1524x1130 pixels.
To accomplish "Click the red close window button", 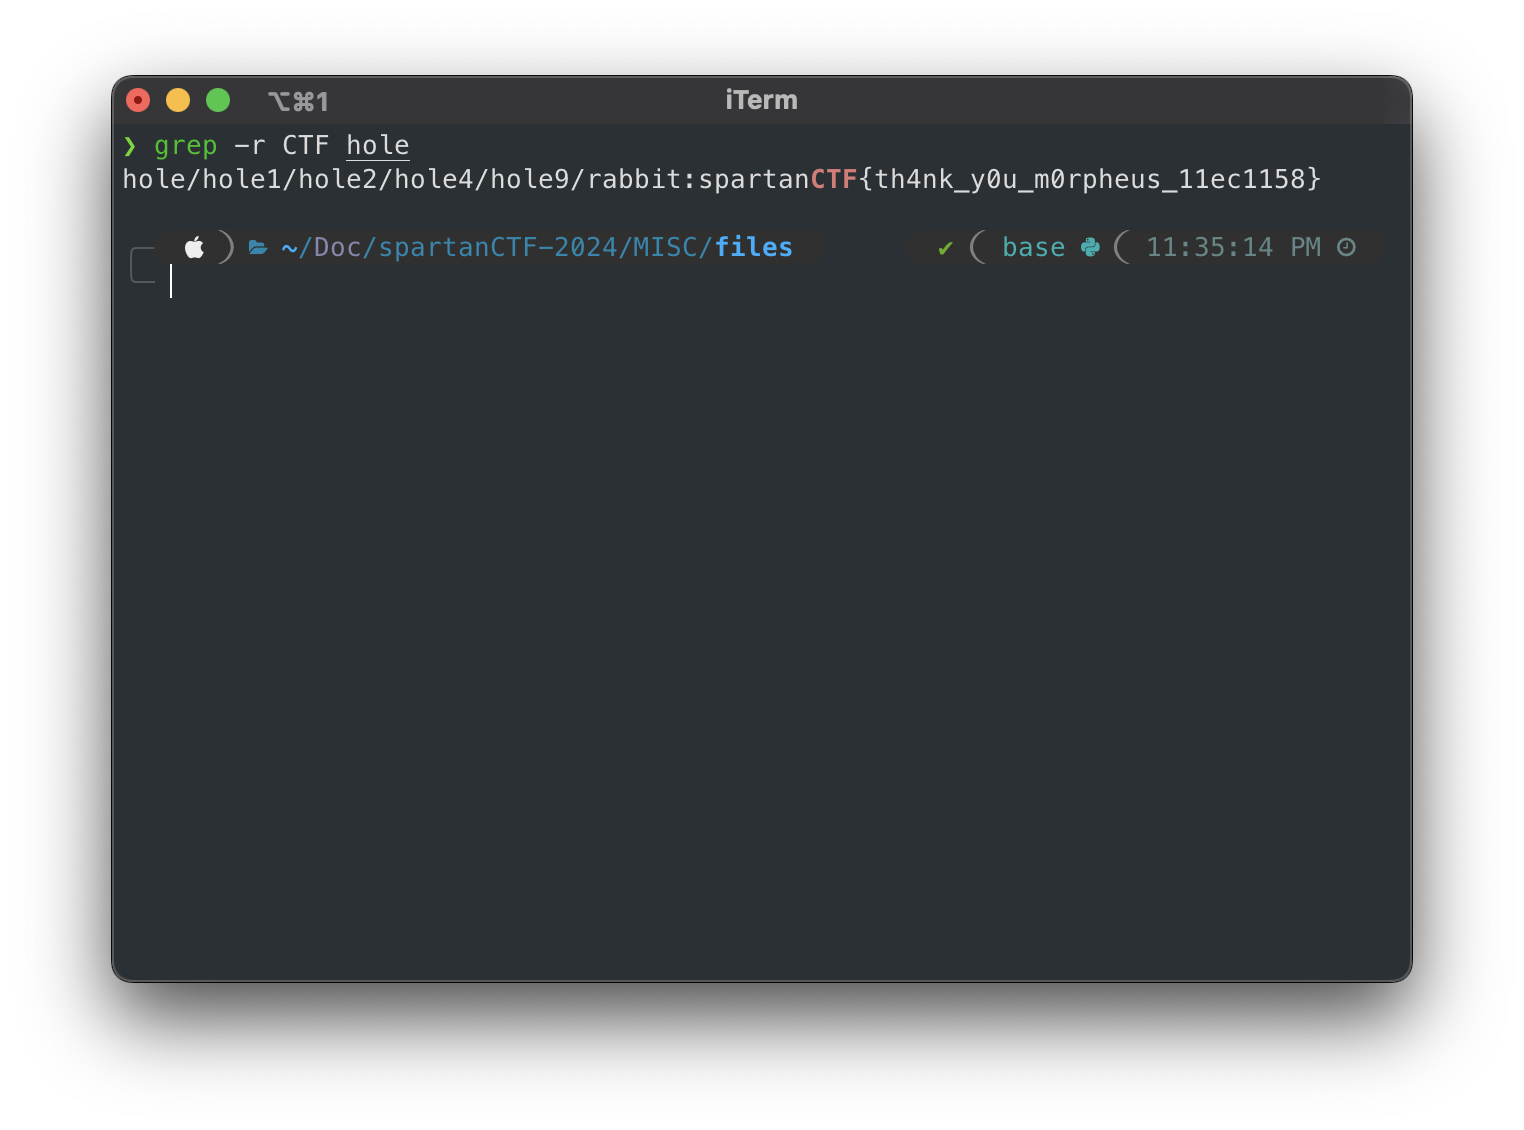I will tap(138, 100).
